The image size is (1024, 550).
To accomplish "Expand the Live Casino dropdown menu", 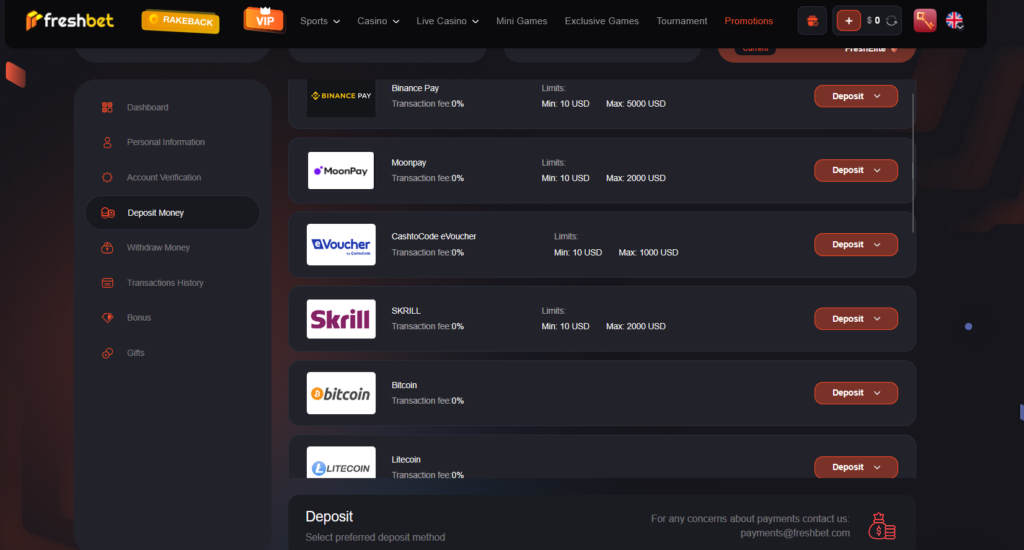I will 447,21.
